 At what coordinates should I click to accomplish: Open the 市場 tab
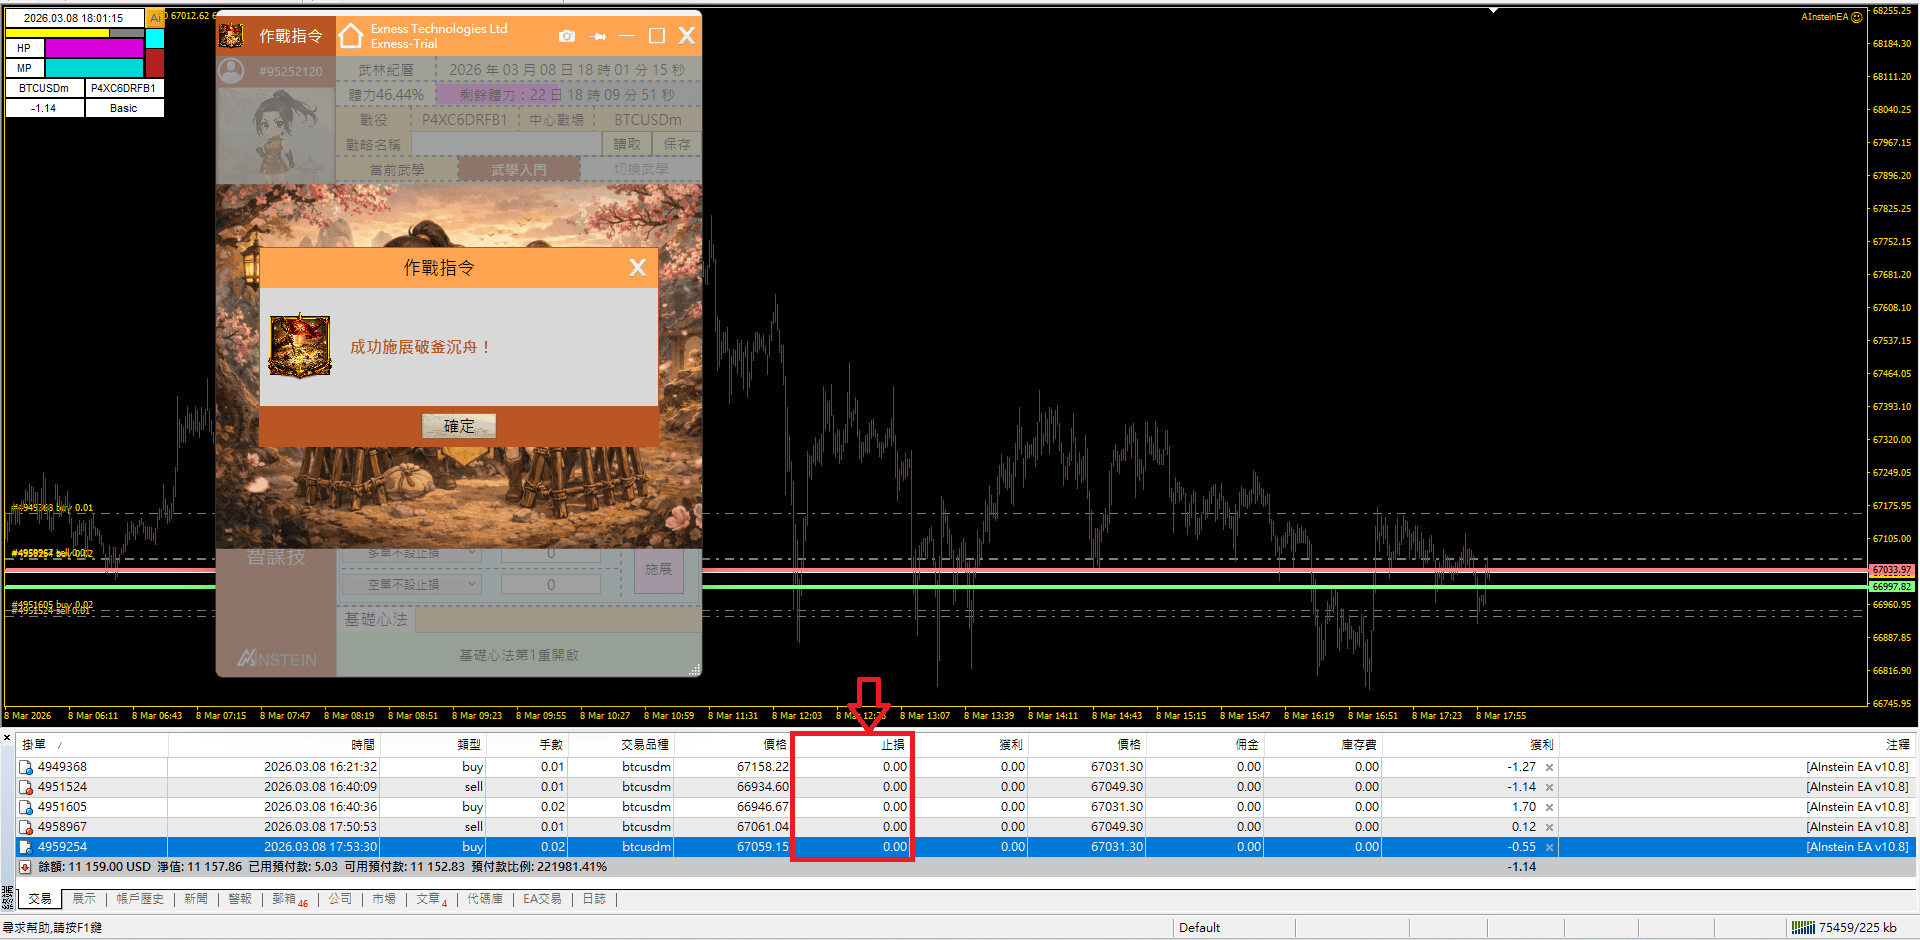click(x=384, y=899)
